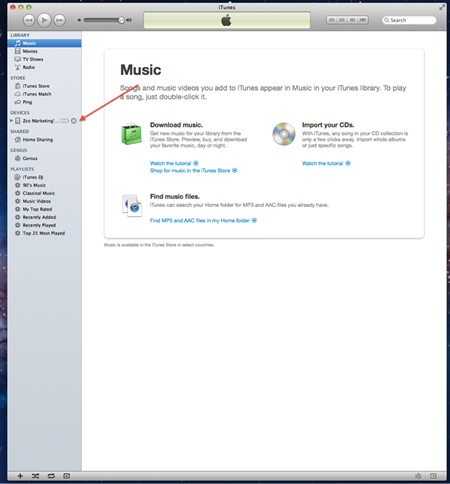
Task: Switch to album list view mode
Action: (342, 20)
